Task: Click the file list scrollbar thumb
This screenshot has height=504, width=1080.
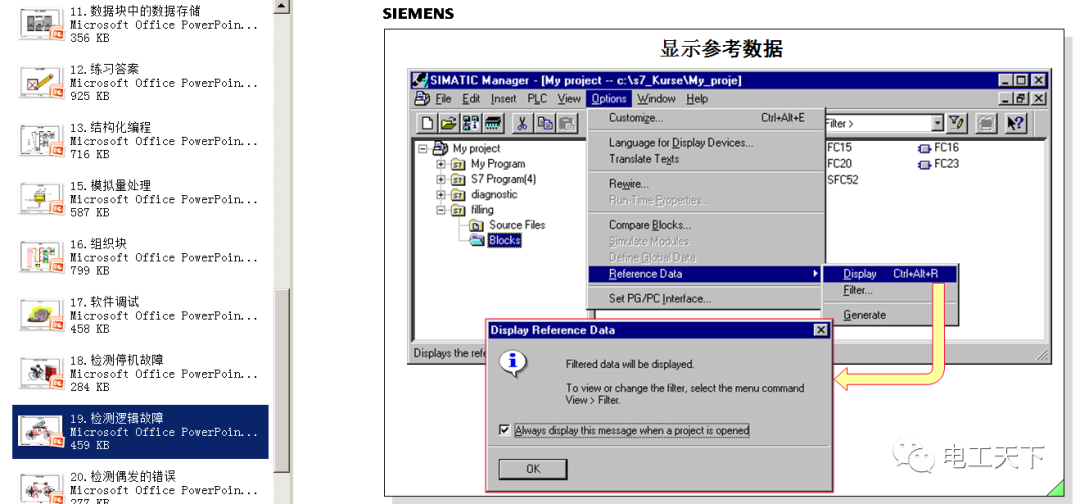Action: 281,381
